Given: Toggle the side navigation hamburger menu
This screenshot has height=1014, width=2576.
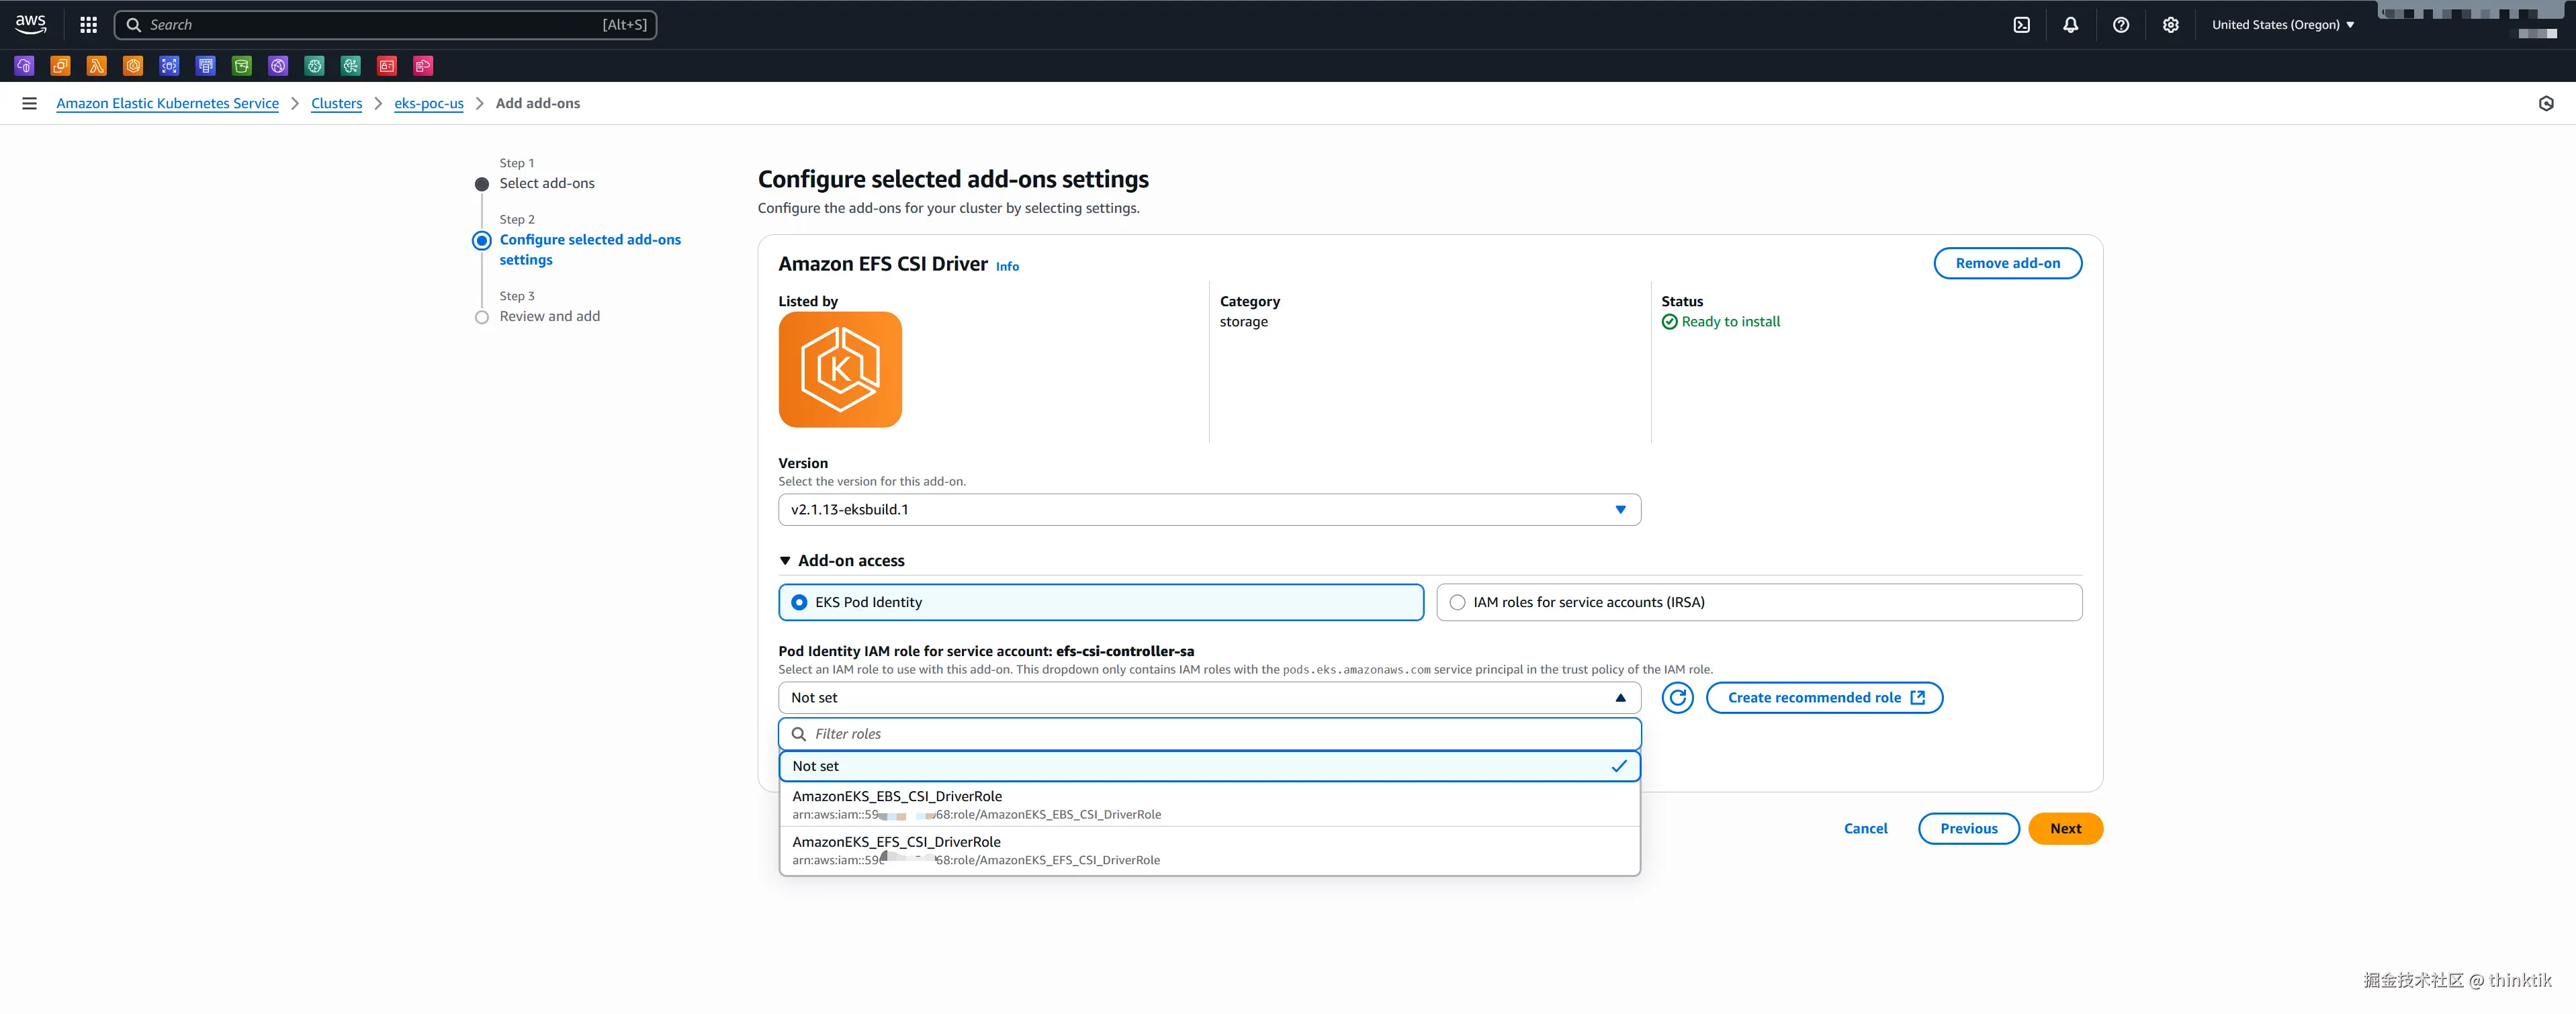Looking at the screenshot, I should coord(29,103).
